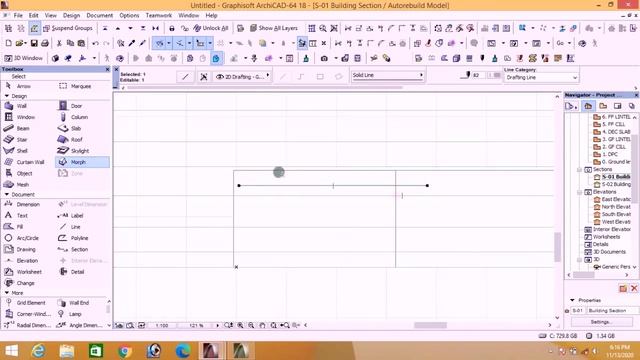Open the Solid Line type dropdown
Screen dimensions: 640x360
click(387, 75)
